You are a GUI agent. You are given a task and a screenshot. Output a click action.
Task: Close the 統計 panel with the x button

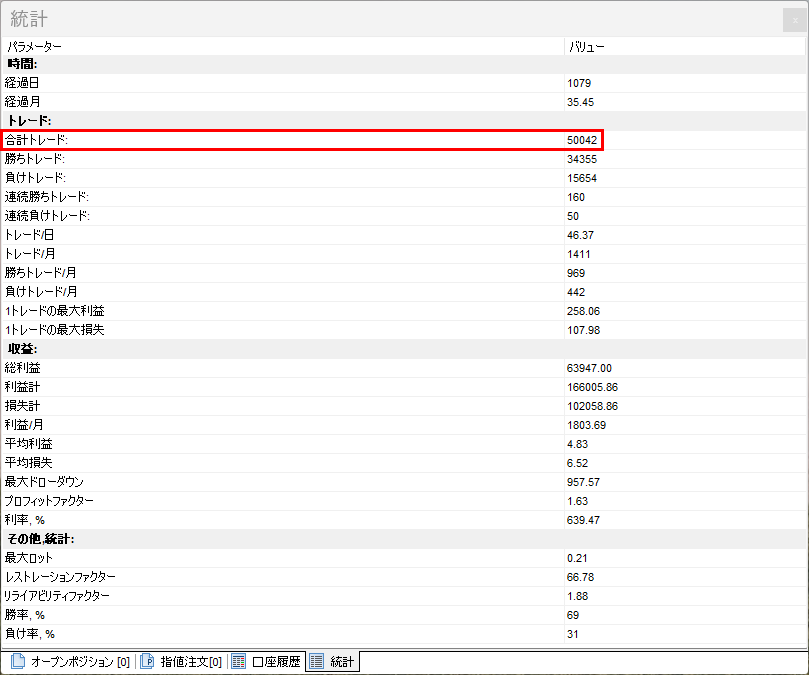click(795, 20)
